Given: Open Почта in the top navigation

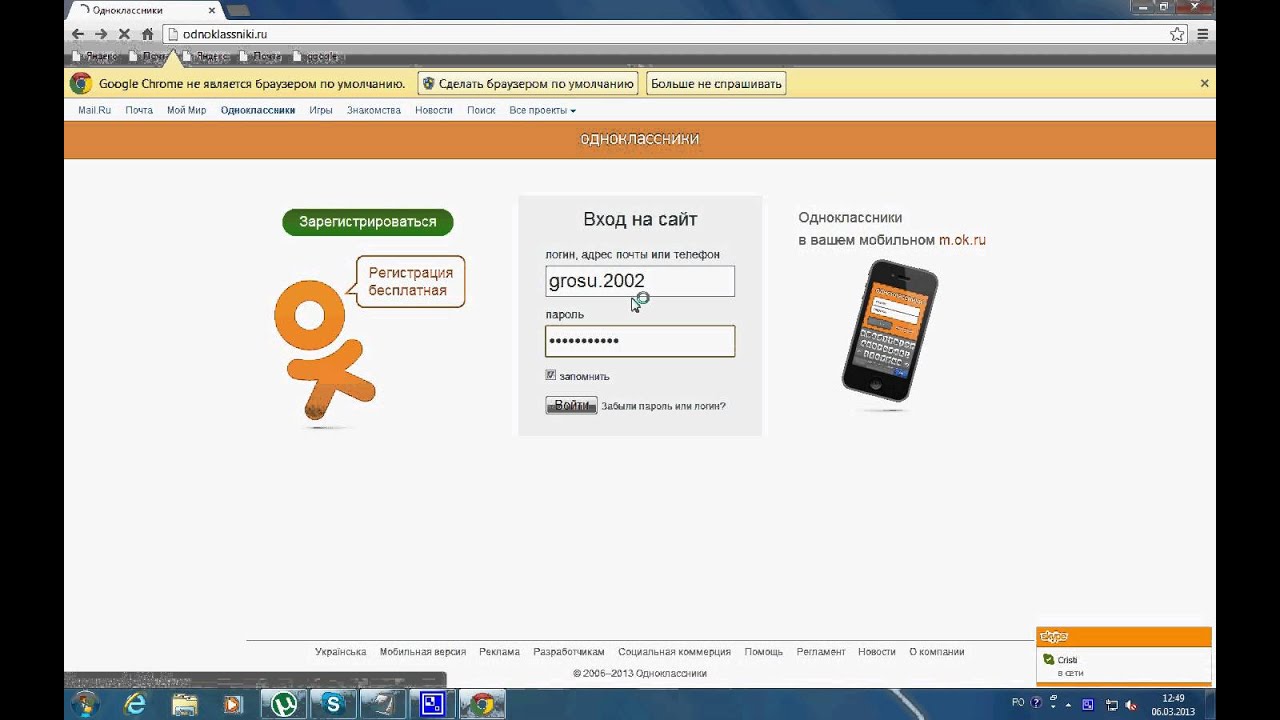Looking at the screenshot, I should 139,110.
